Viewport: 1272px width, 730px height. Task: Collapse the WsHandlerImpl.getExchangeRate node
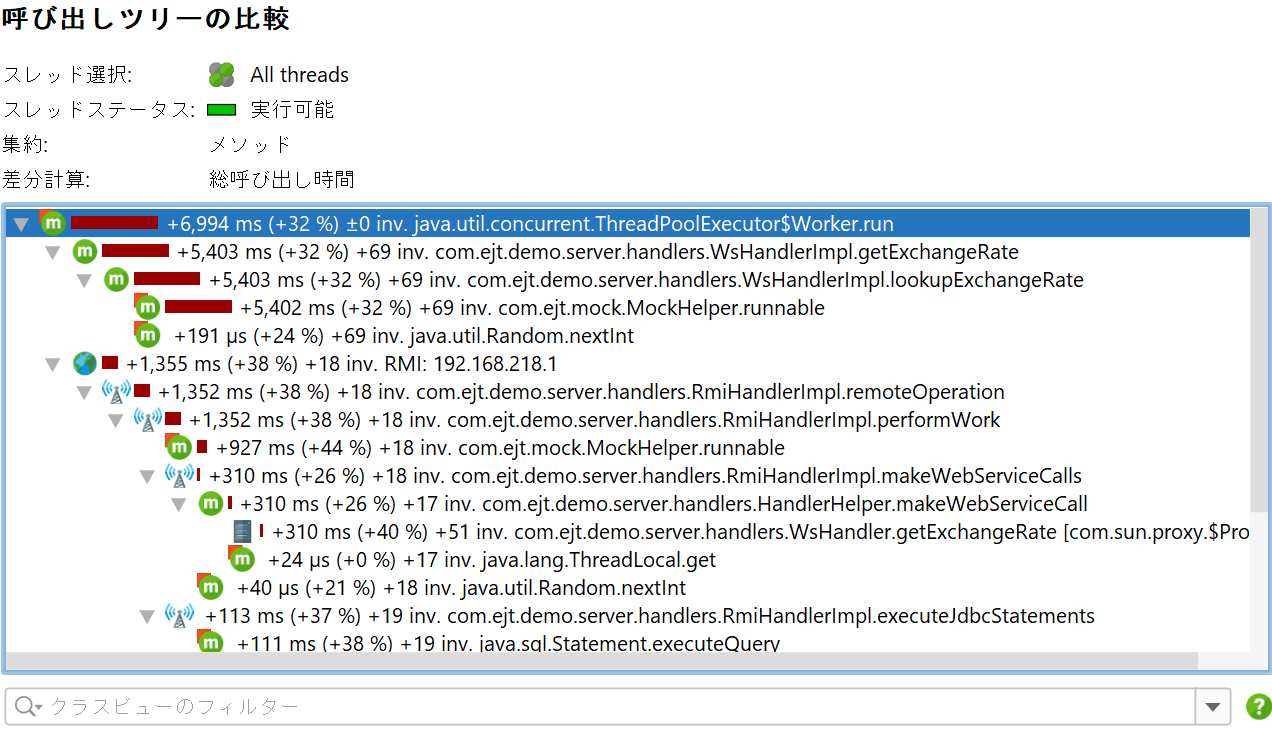click(x=53, y=253)
